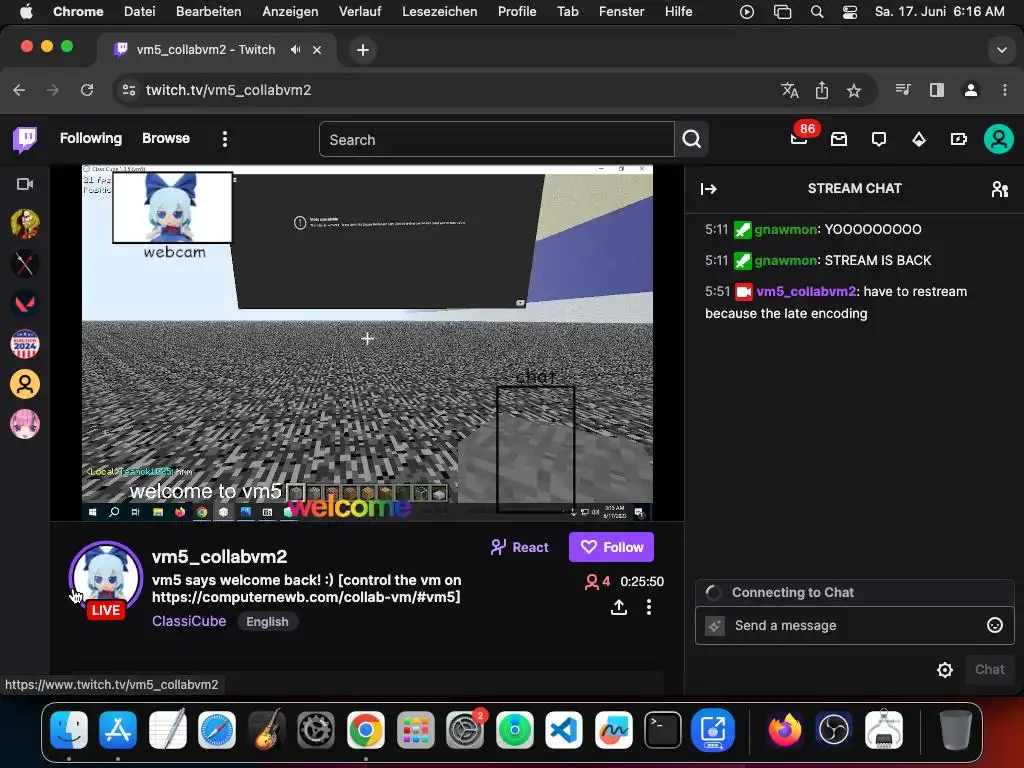Screen dimensions: 1024x768
Task: Share this page from the address bar
Action: point(822,90)
